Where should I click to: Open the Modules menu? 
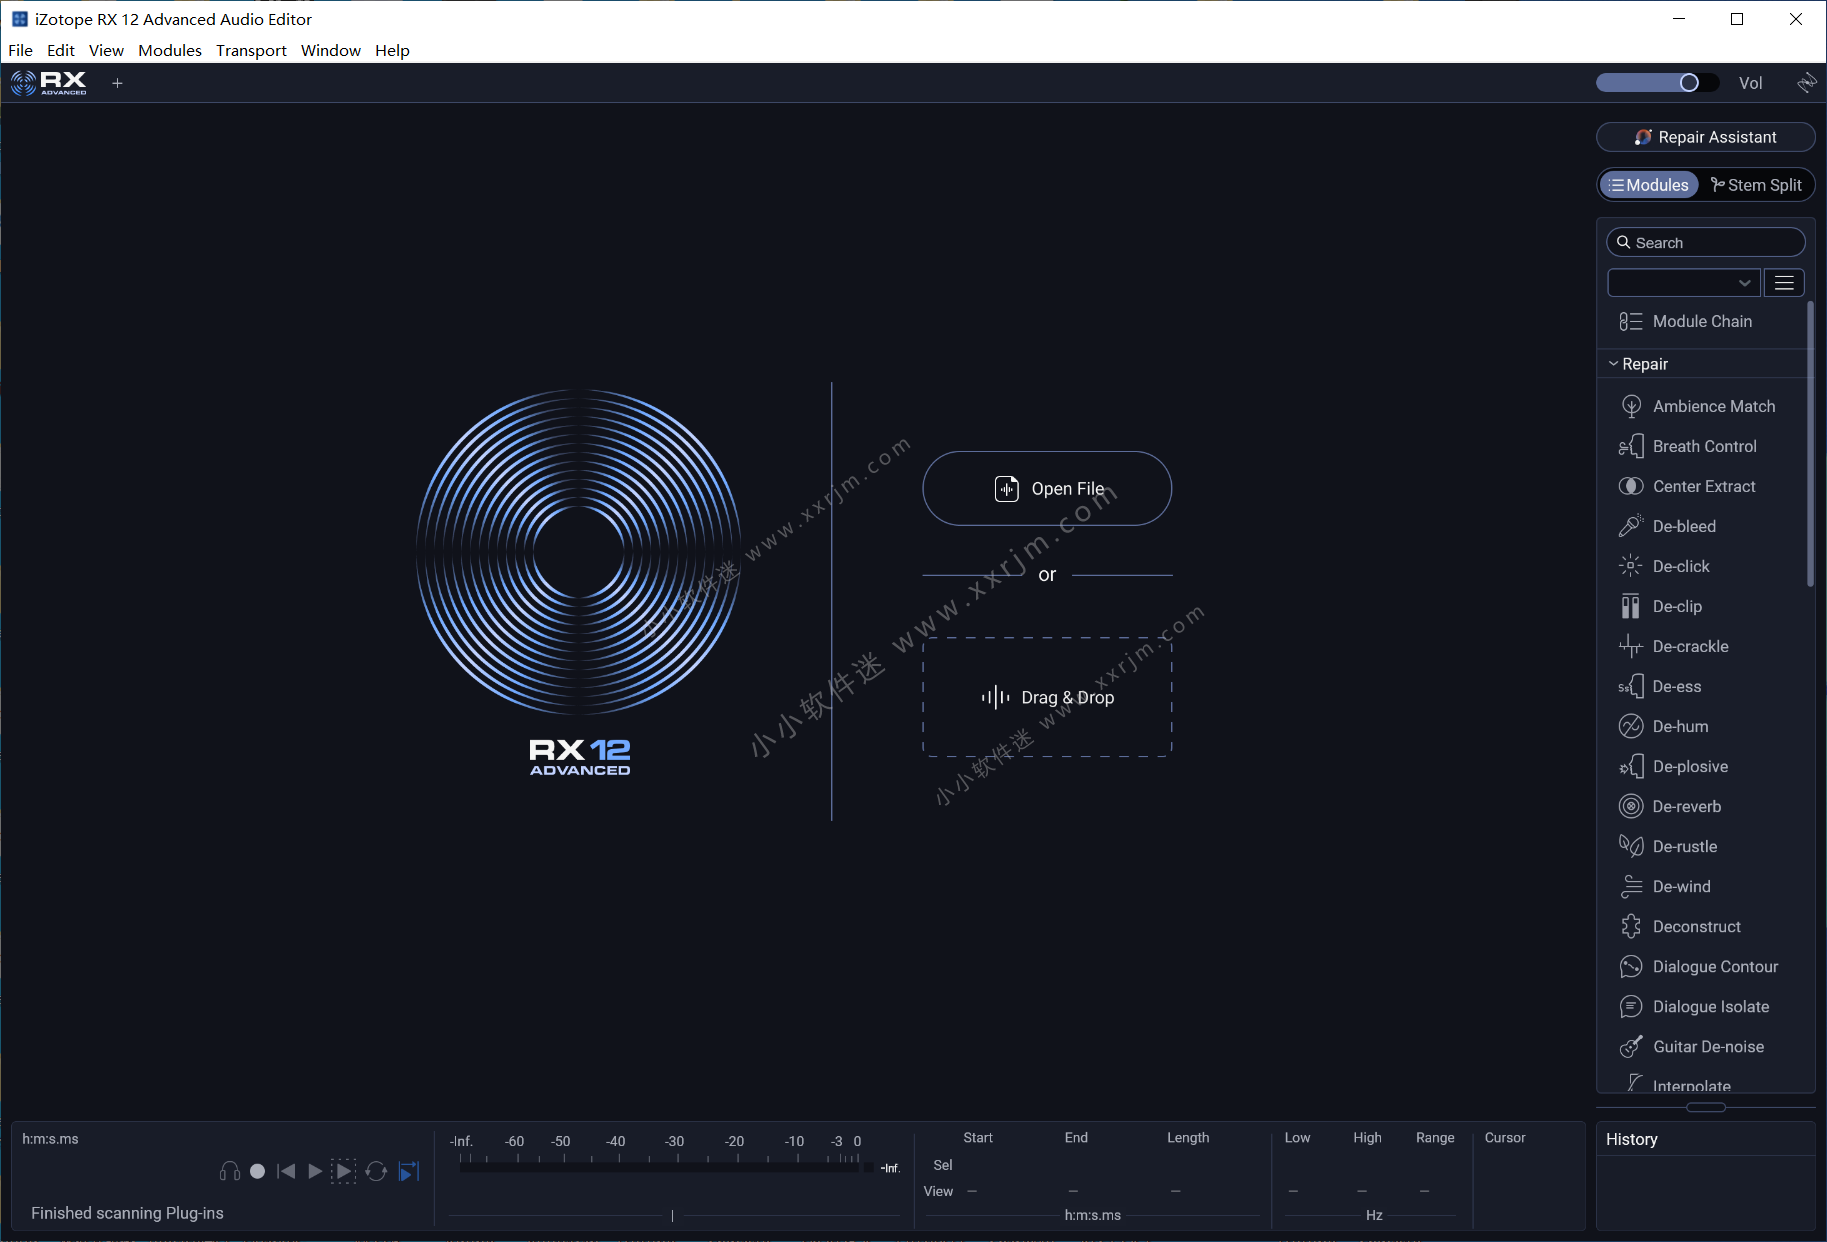coord(170,50)
